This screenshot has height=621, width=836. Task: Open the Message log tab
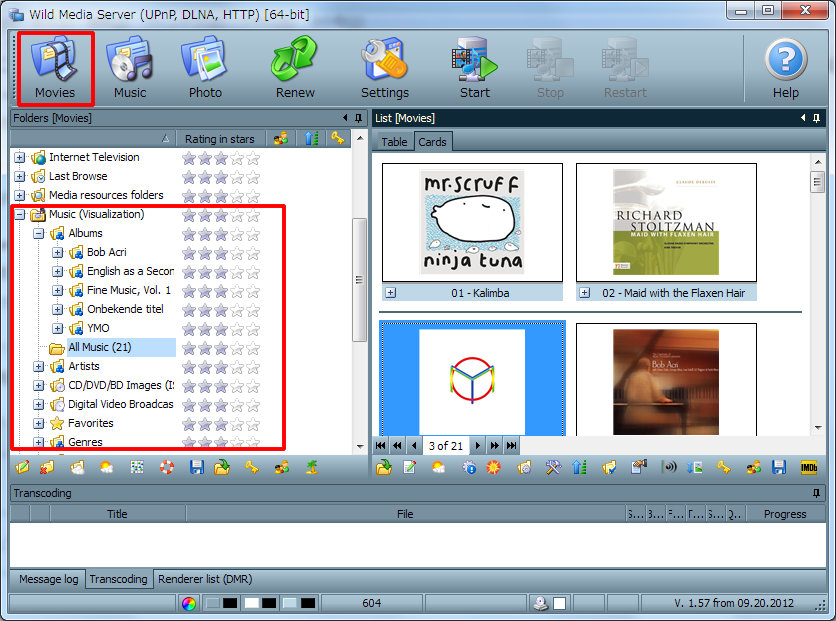coord(49,579)
